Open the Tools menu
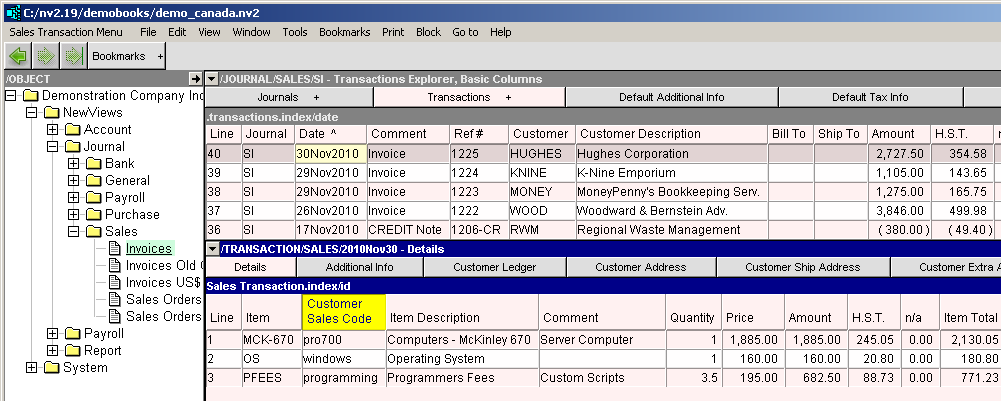Screen dimensions: 1001x401 294,32
